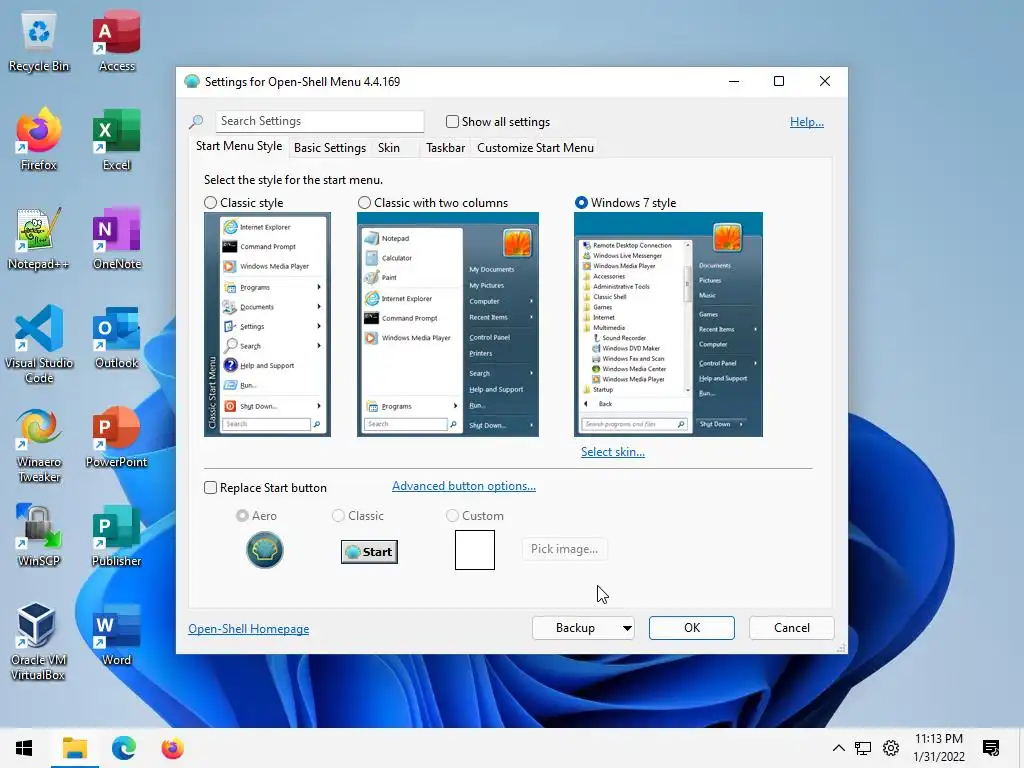Launch OneNote from the desktop

tap(117, 238)
